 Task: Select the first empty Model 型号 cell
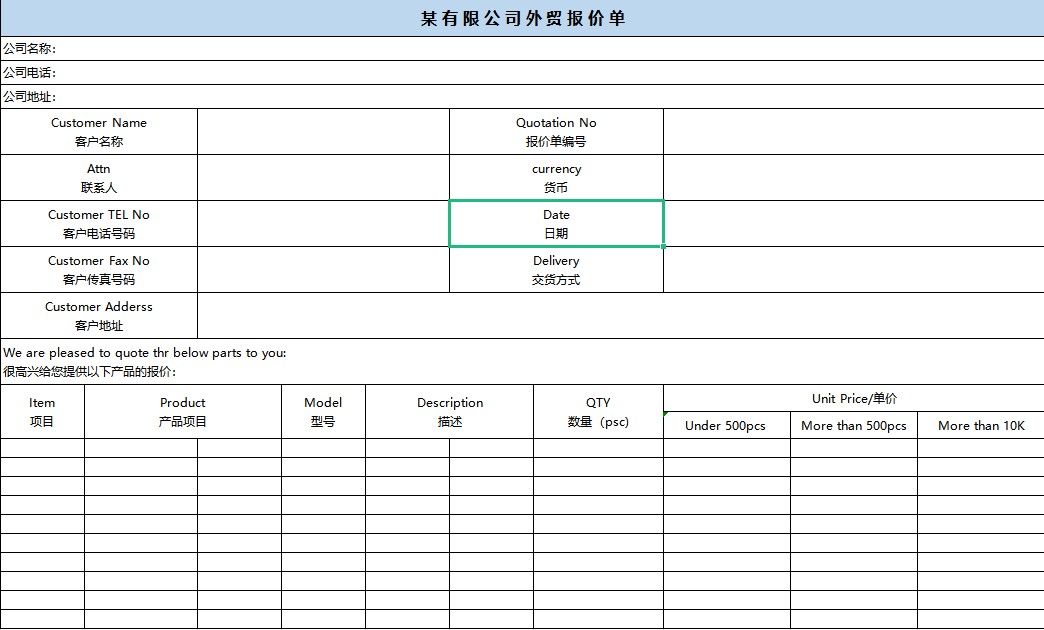322,446
